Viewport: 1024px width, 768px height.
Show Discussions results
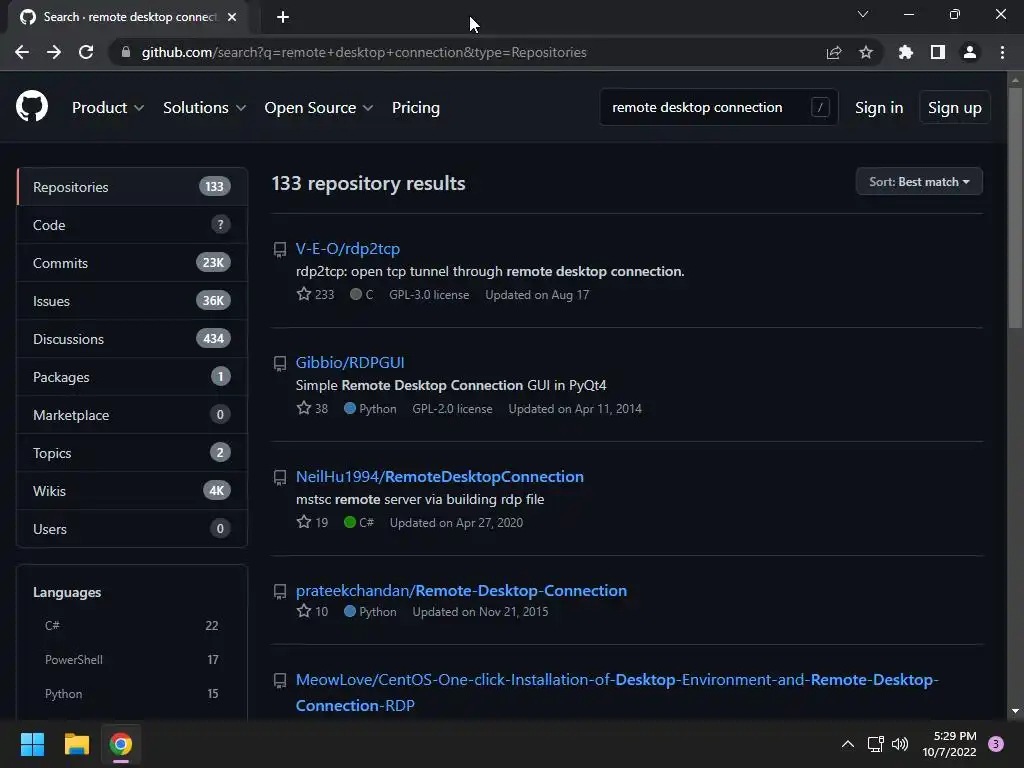pyautogui.click(x=132, y=339)
